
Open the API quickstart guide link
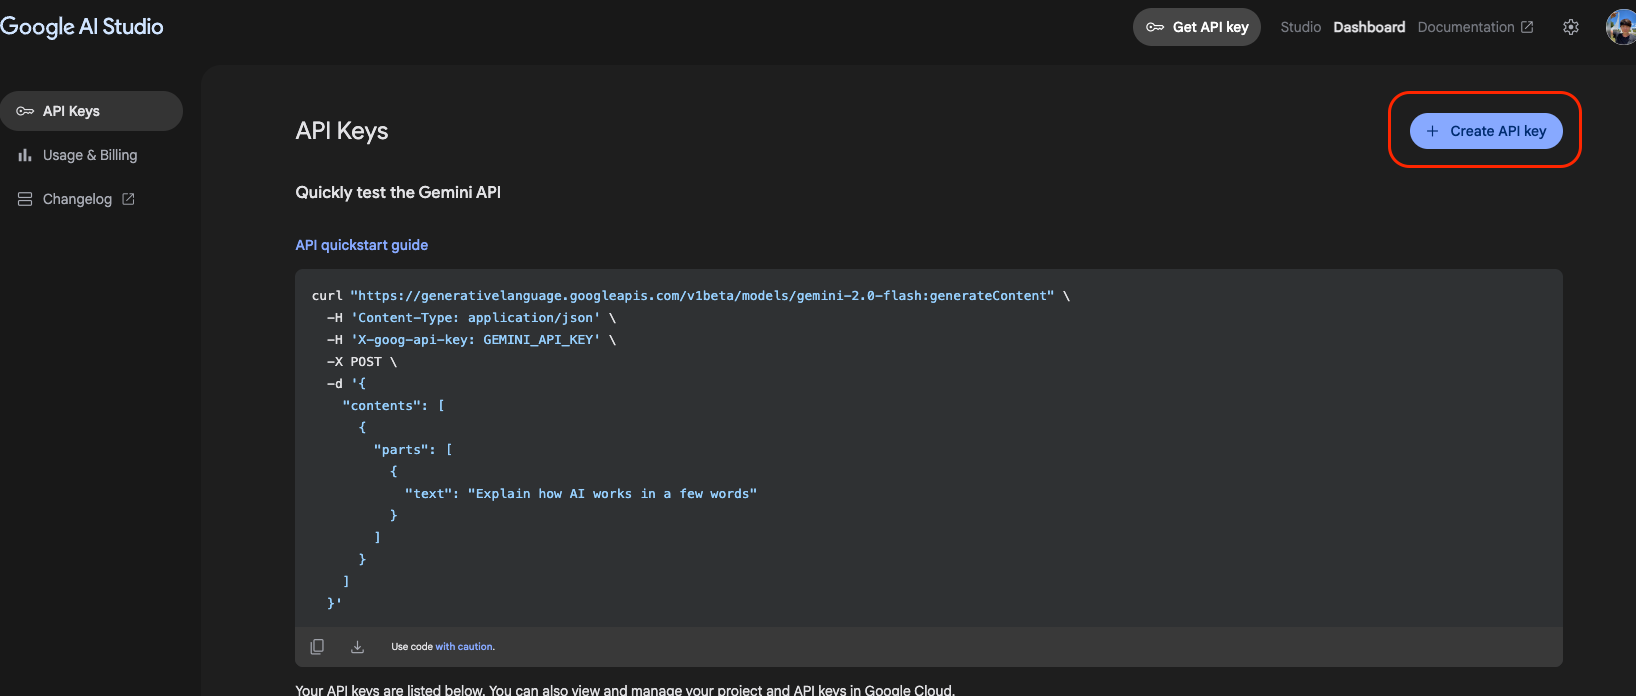362,245
